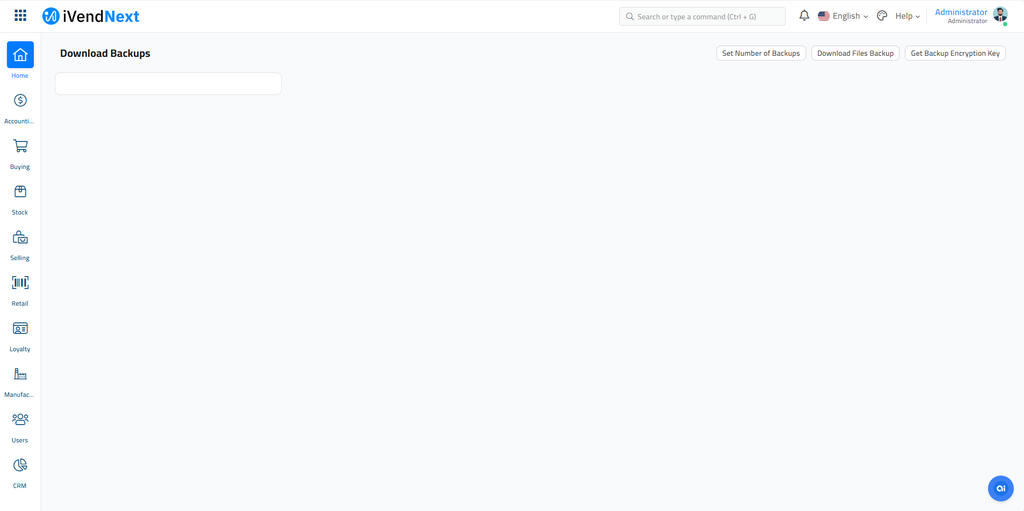This screenshot has width=1024, height=511.
Task: Click the US flag language icon
Action: tap(824, 16)
